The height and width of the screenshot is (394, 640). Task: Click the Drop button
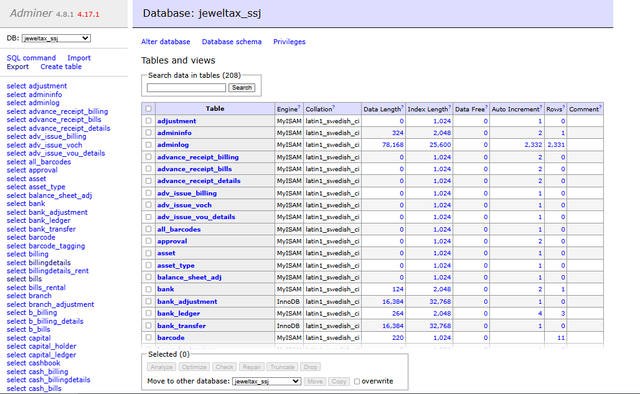click(310, 367)
